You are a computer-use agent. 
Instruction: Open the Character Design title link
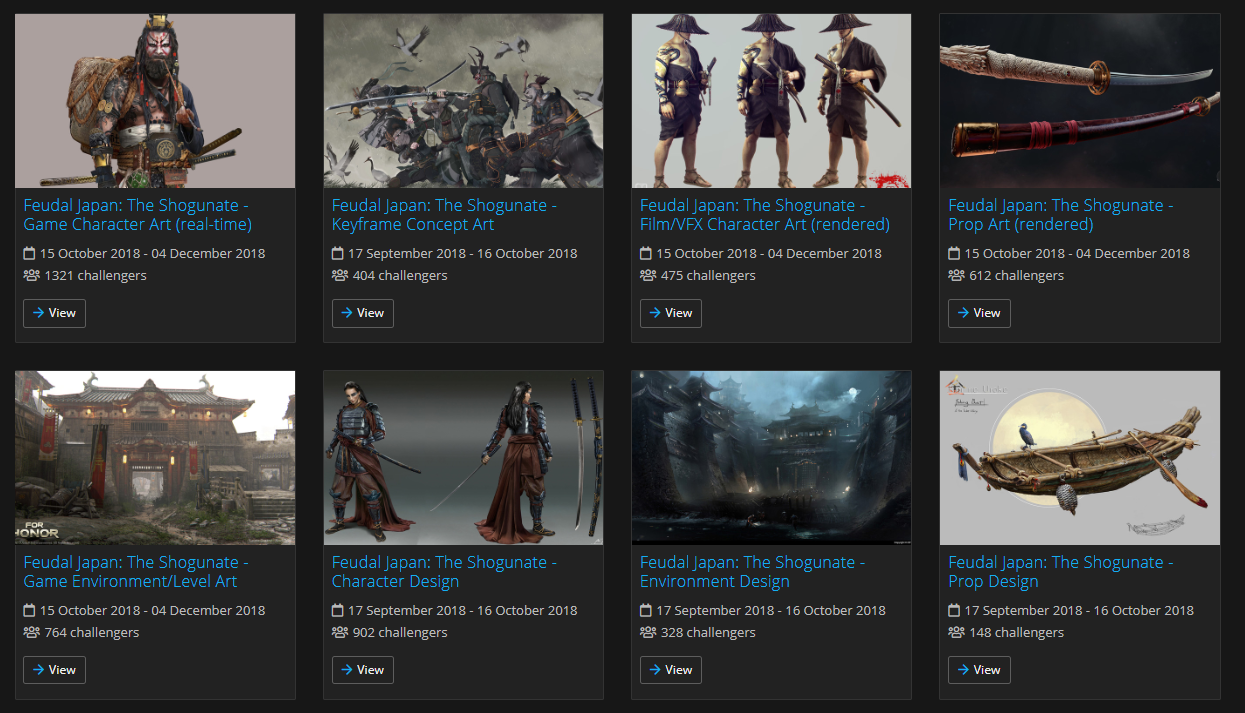(445, 572)
